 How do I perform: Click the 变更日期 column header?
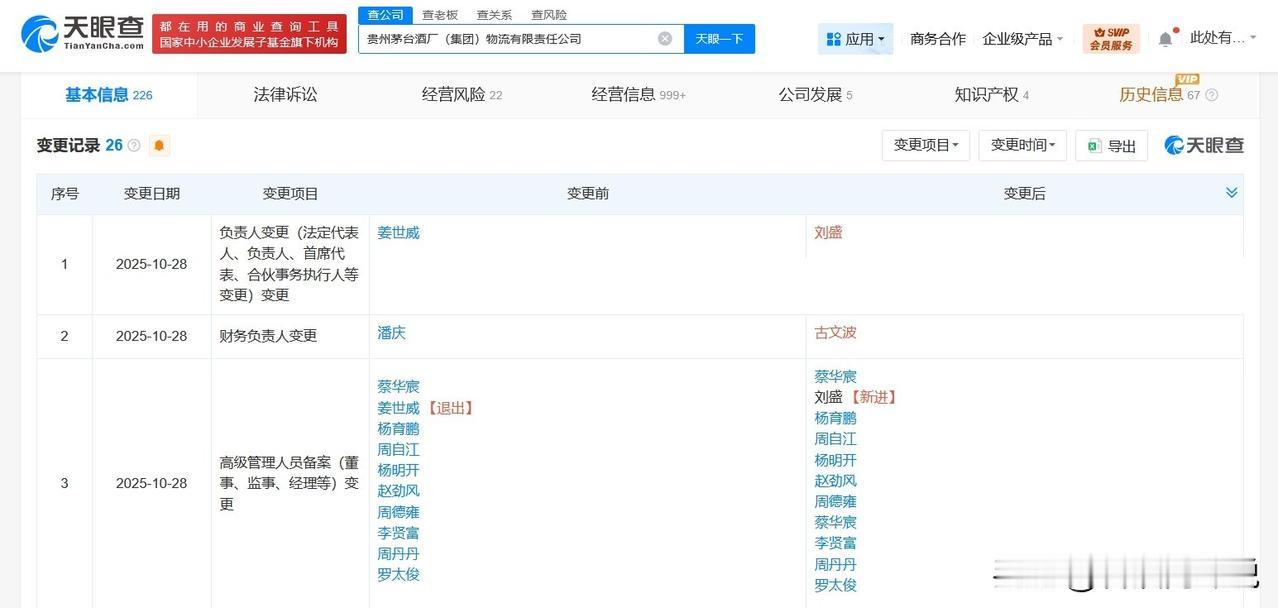coord(152,194)
